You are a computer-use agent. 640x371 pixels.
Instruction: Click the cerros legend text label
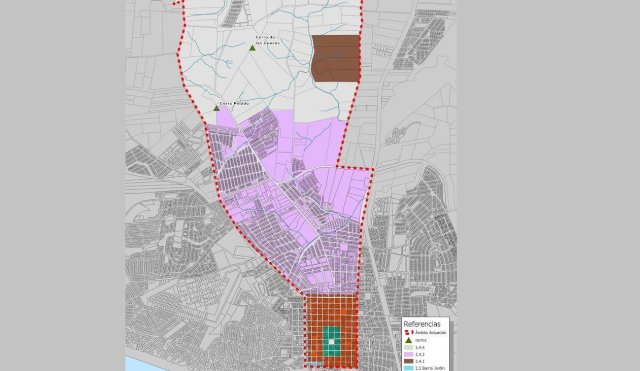(421, 340)
